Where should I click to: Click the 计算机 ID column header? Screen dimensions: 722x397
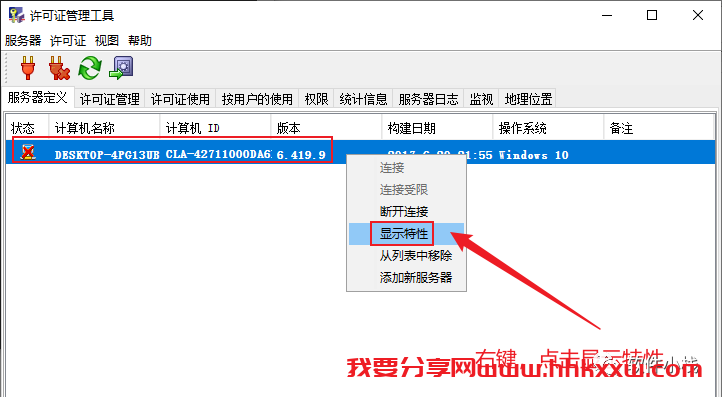pos(215,128)
